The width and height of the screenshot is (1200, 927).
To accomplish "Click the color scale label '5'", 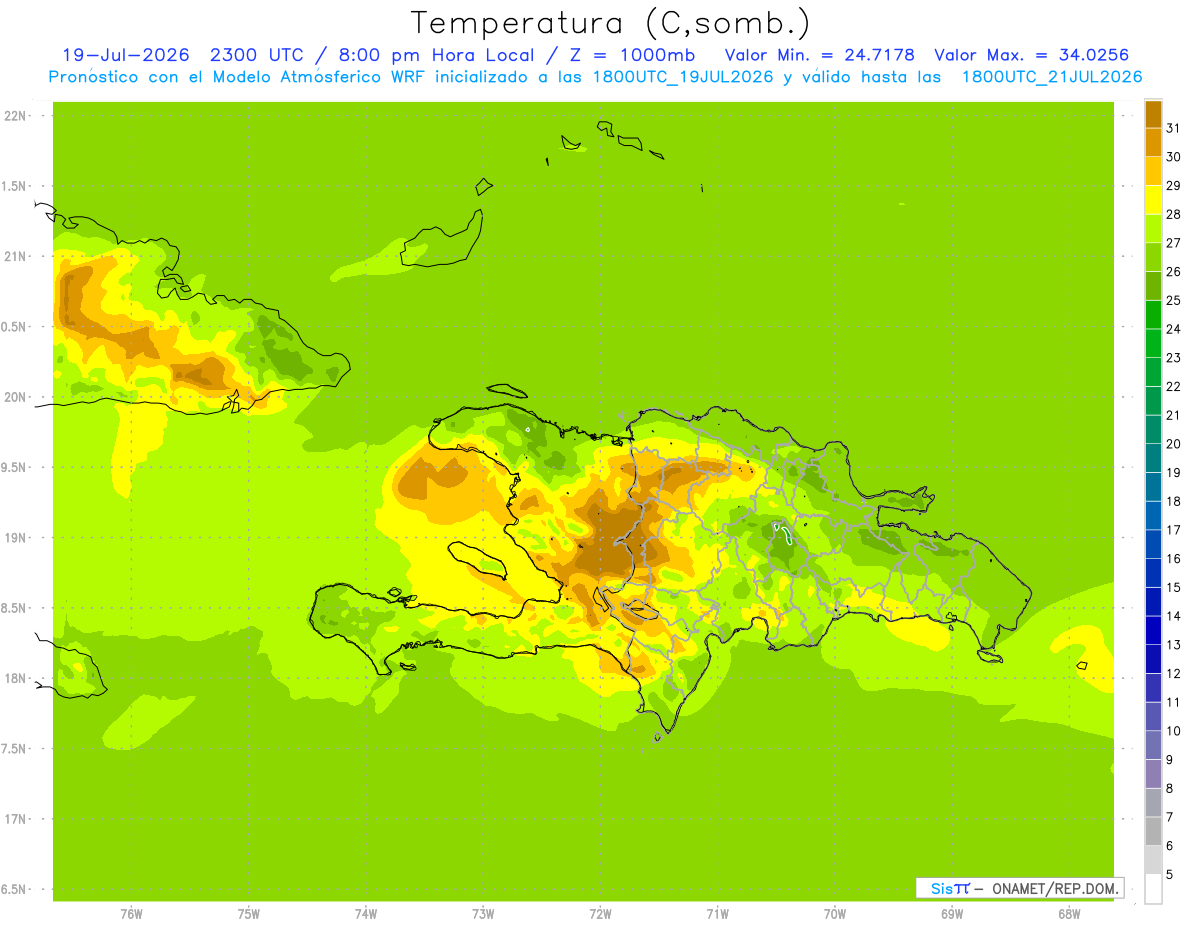I will (1170, 874).
